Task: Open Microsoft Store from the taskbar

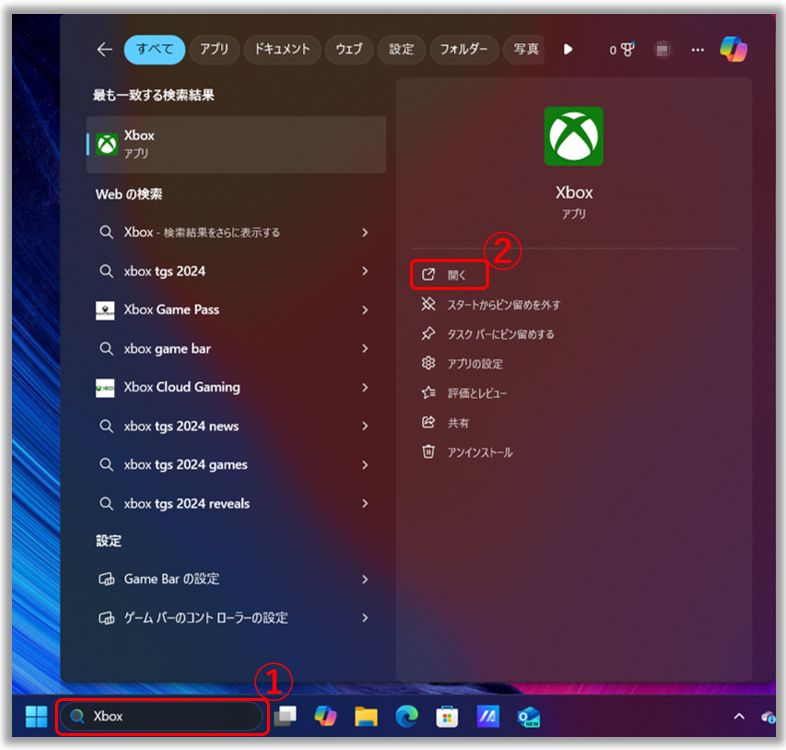Action: 447,716
